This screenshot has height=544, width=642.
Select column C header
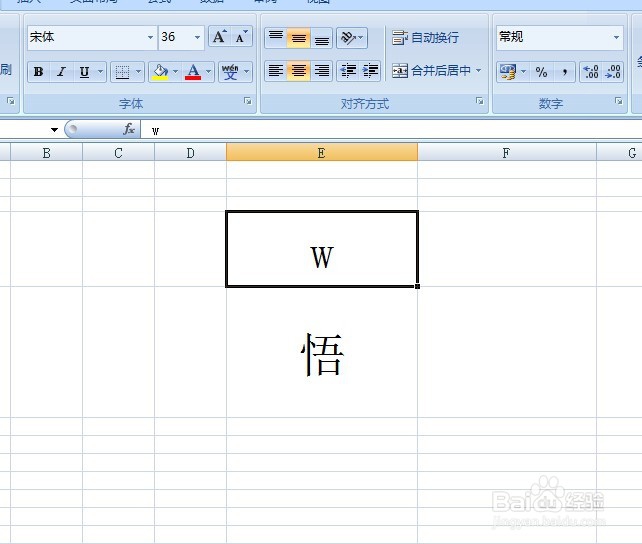[118, 153]
